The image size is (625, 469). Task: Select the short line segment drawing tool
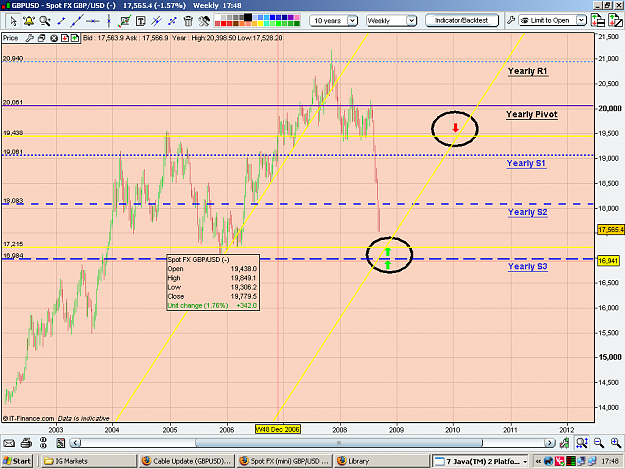pyautogui.click(x=61, y=21)
